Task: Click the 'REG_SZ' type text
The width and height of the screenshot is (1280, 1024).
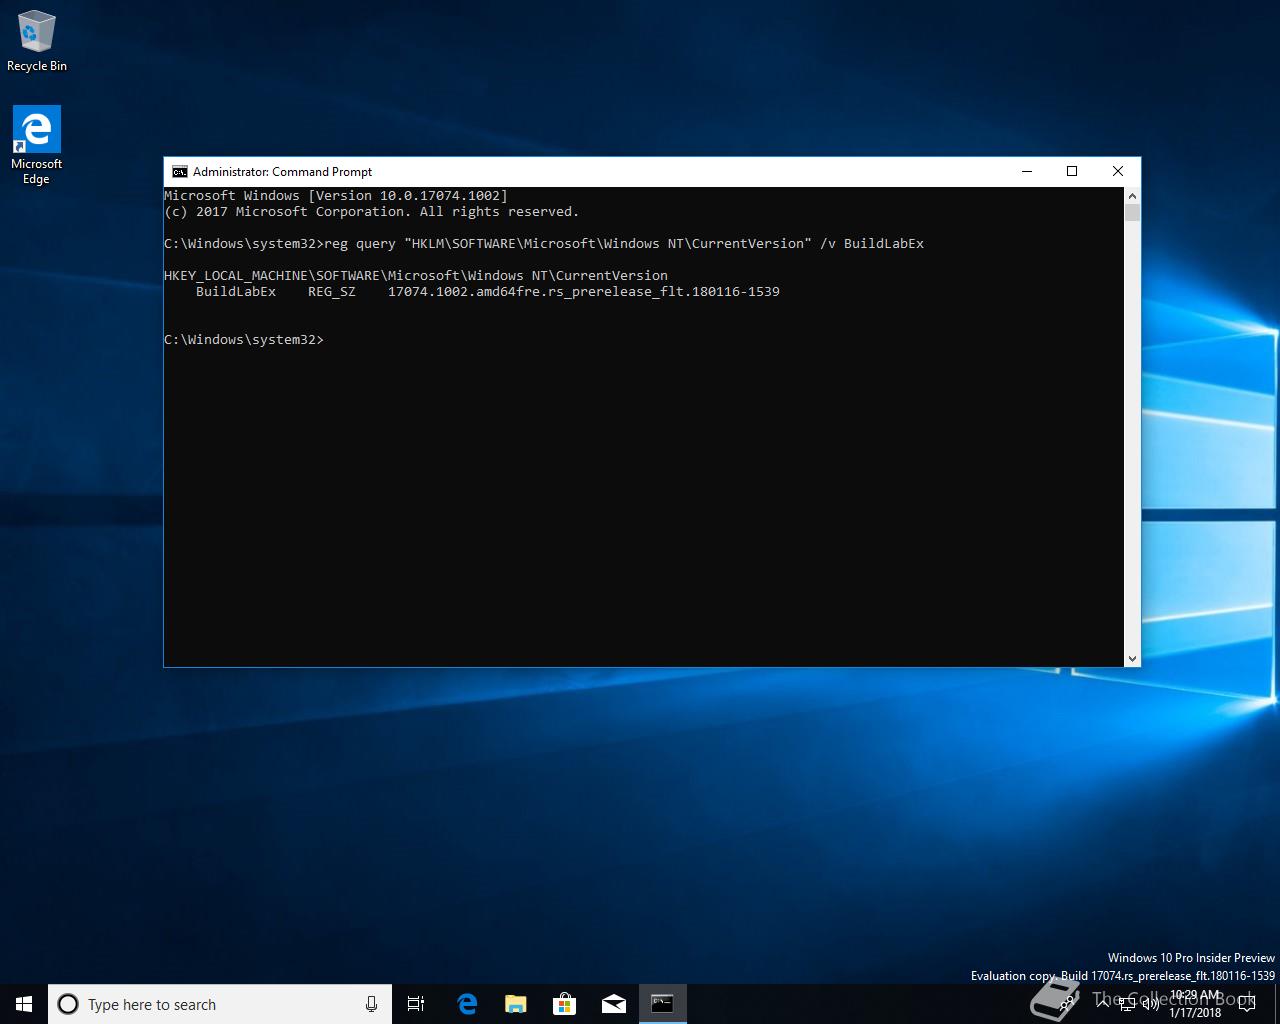Action: tap(332, 292)
